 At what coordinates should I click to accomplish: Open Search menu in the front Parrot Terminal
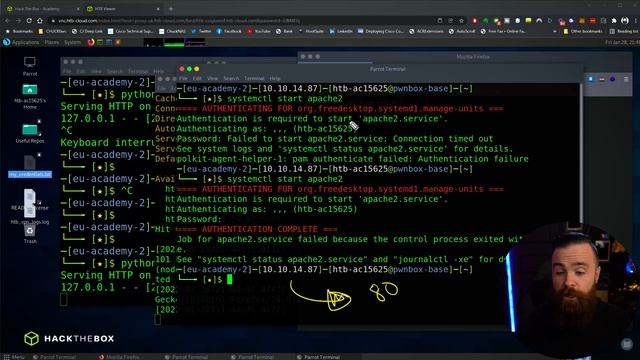click(x=231, y=78)
